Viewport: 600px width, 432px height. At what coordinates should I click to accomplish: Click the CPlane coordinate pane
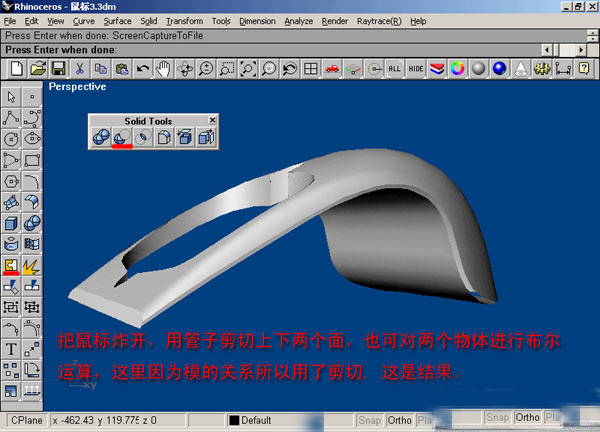25,419
